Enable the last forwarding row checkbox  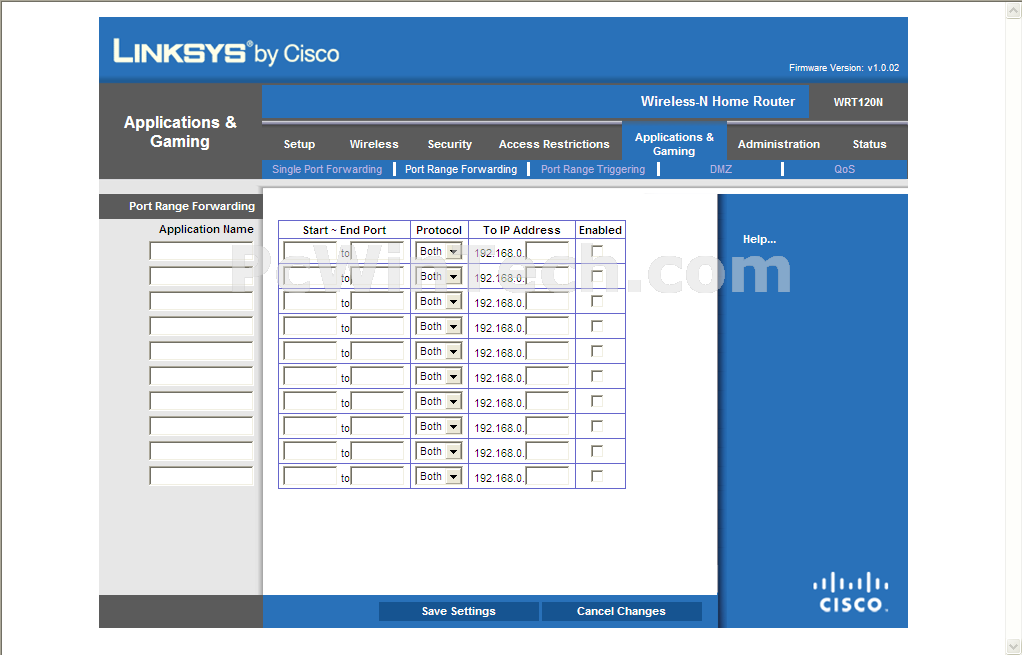pos(596,476)
